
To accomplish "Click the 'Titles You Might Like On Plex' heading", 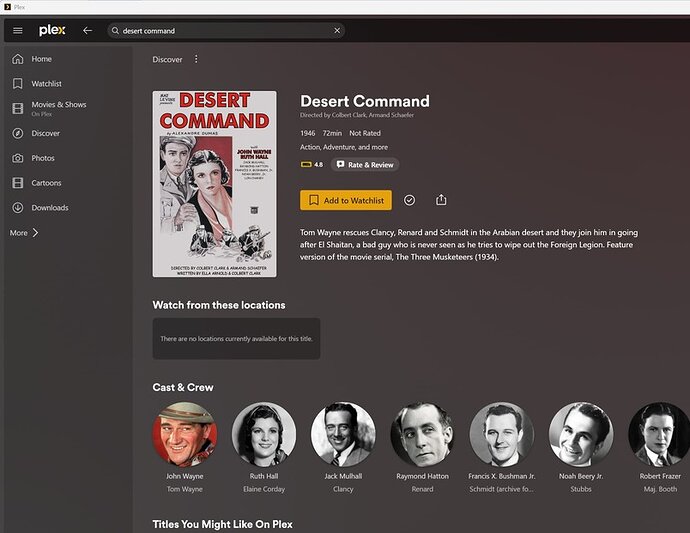I will coord(222,524).
